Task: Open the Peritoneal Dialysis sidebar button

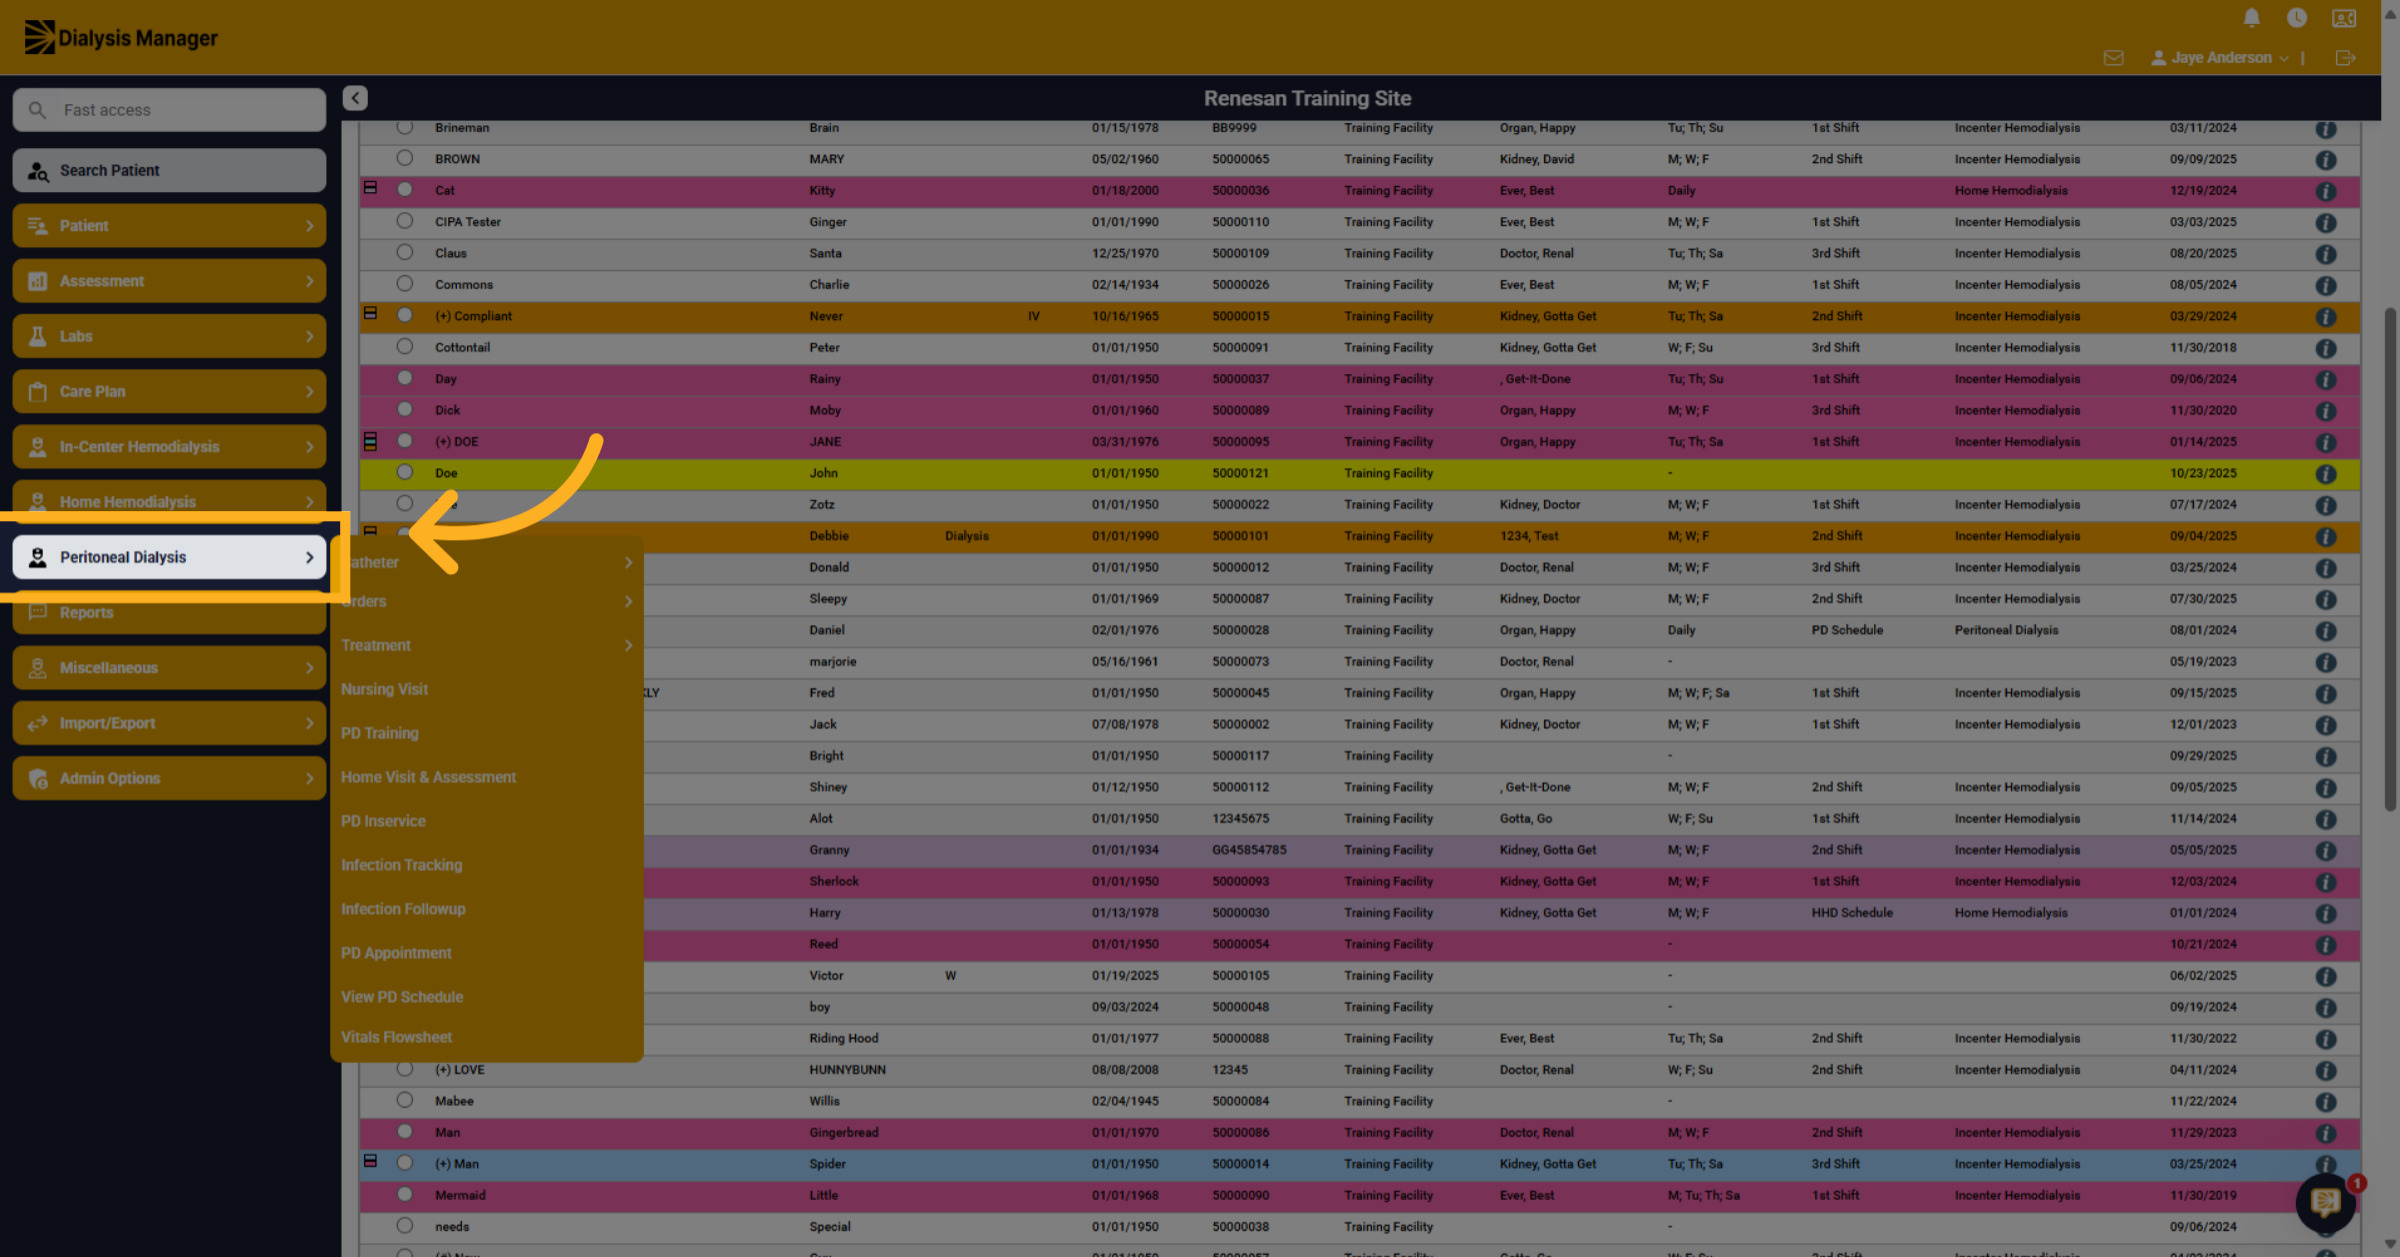Action: click(x=169, y=557)
